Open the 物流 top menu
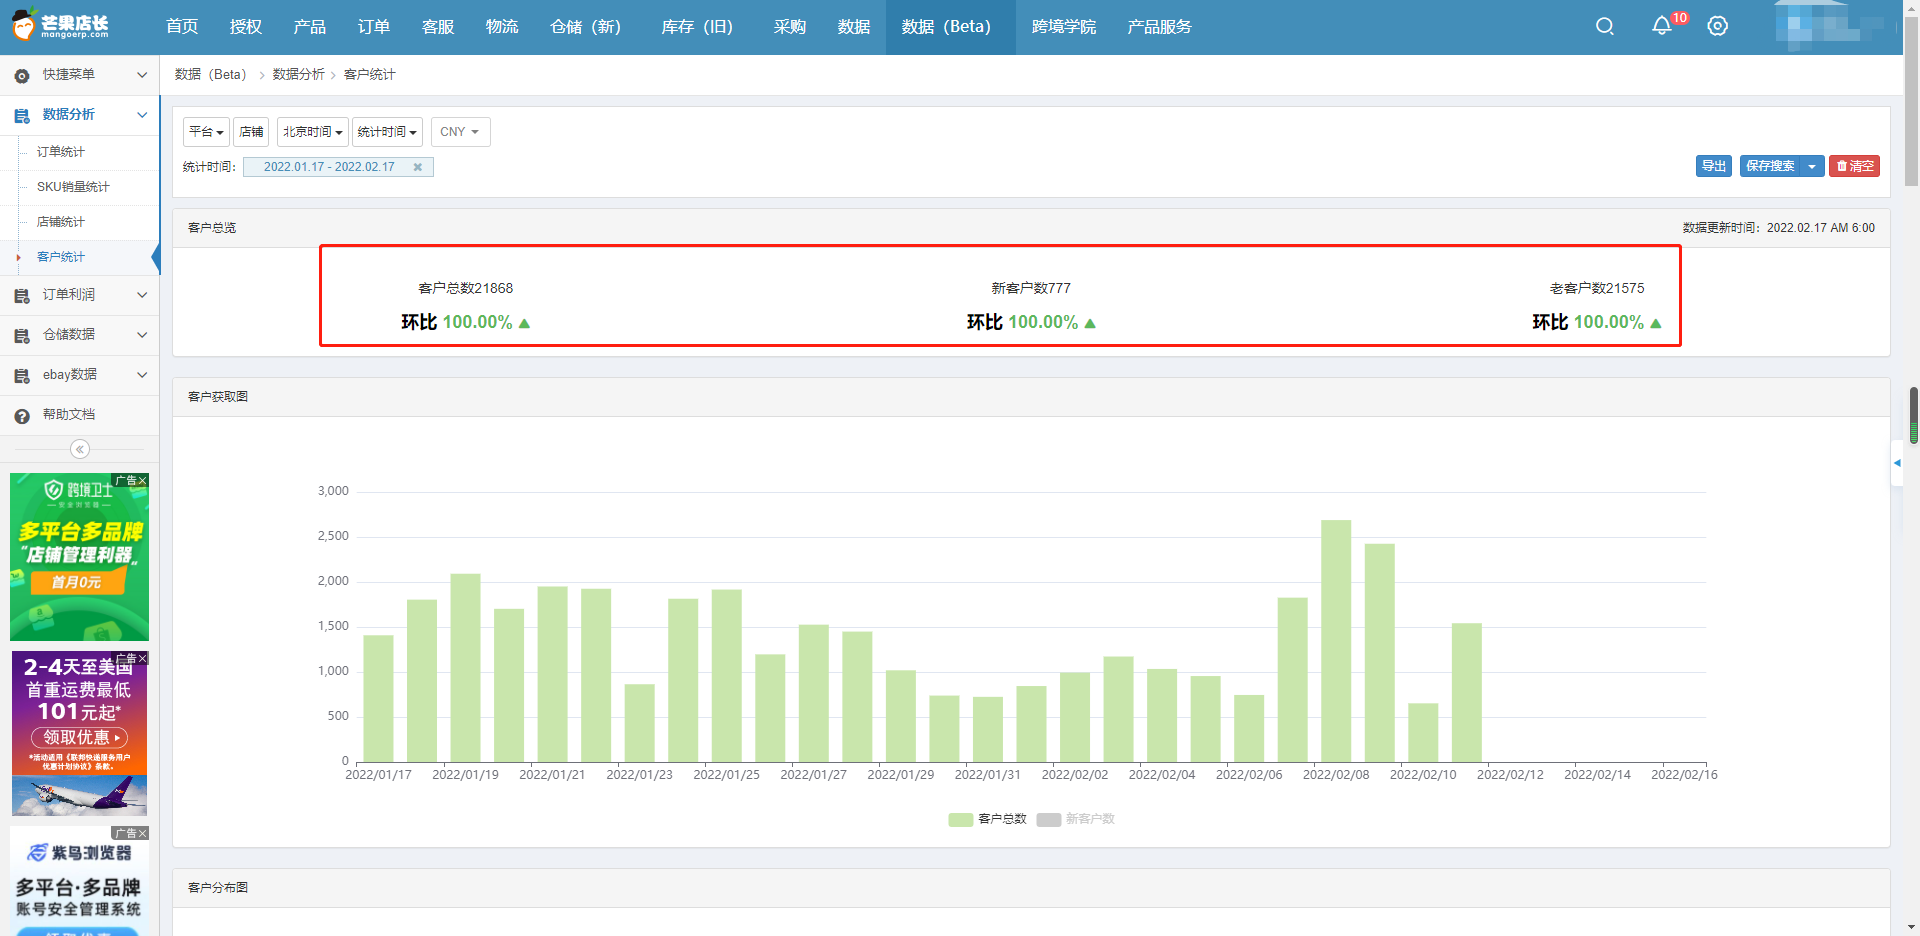Viewport: 1920px width, 936px height. coord(502,27)
